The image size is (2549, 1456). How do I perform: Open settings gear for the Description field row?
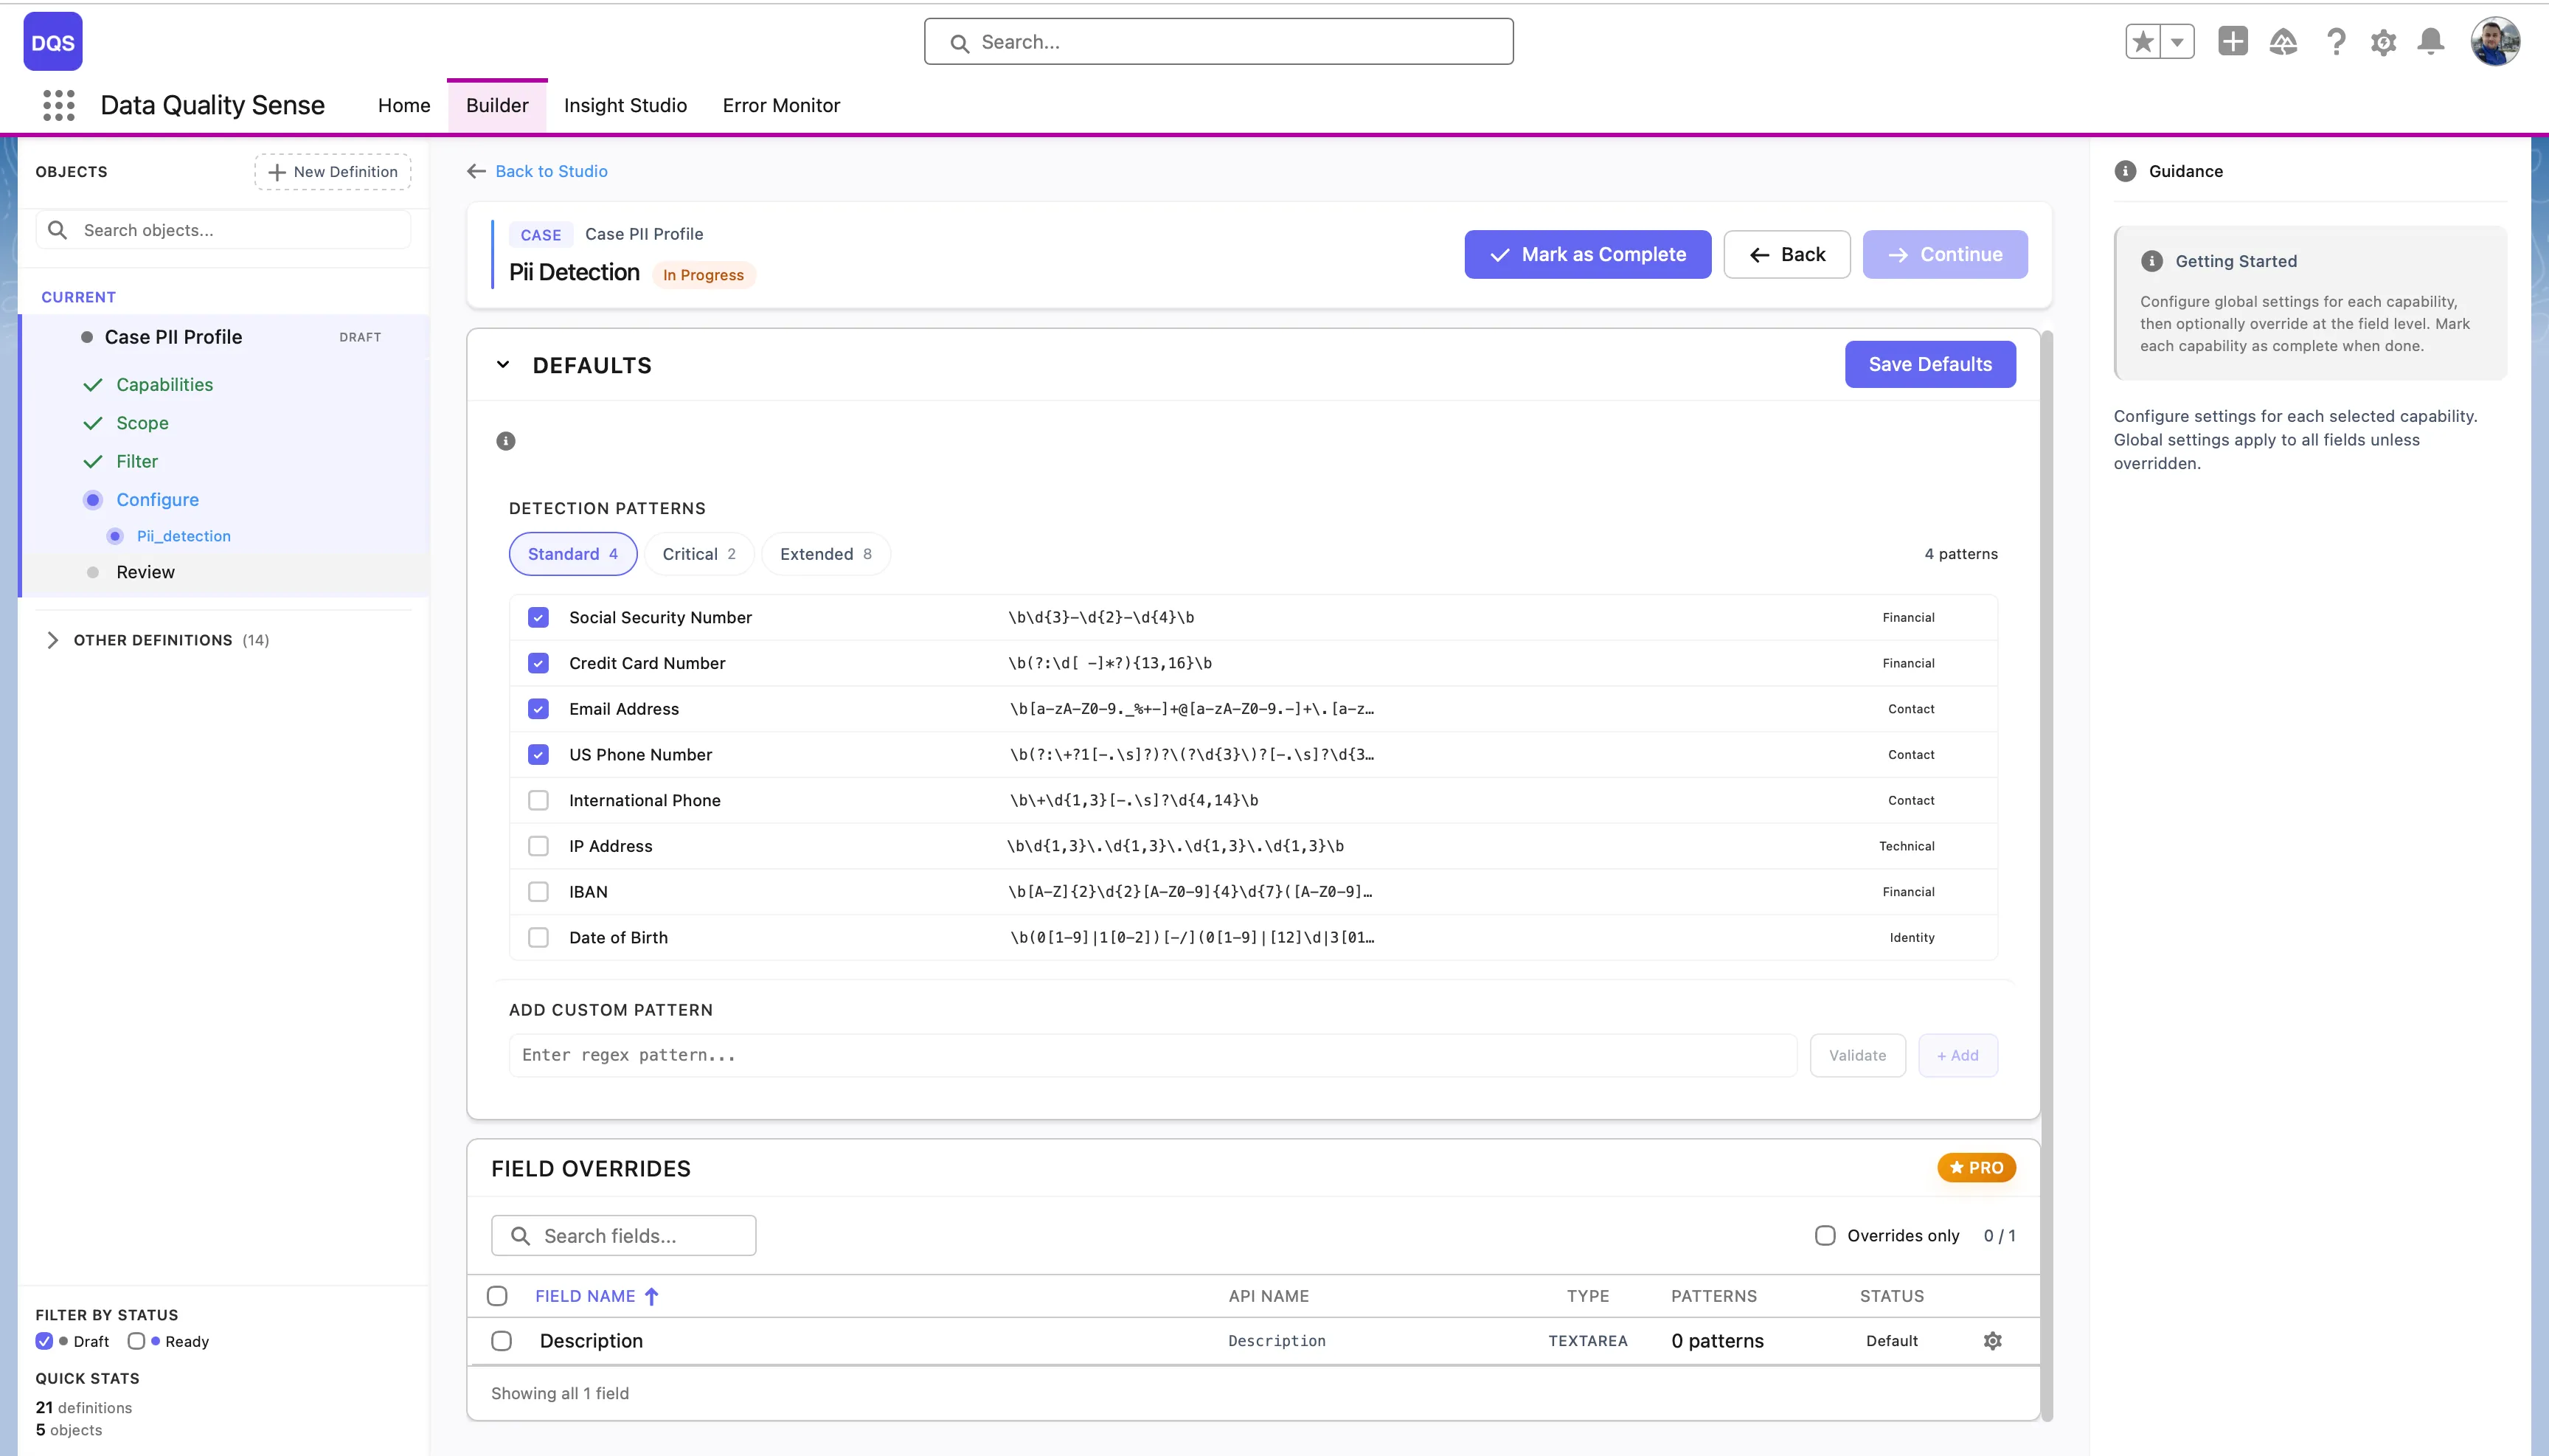(1992, 1340)
